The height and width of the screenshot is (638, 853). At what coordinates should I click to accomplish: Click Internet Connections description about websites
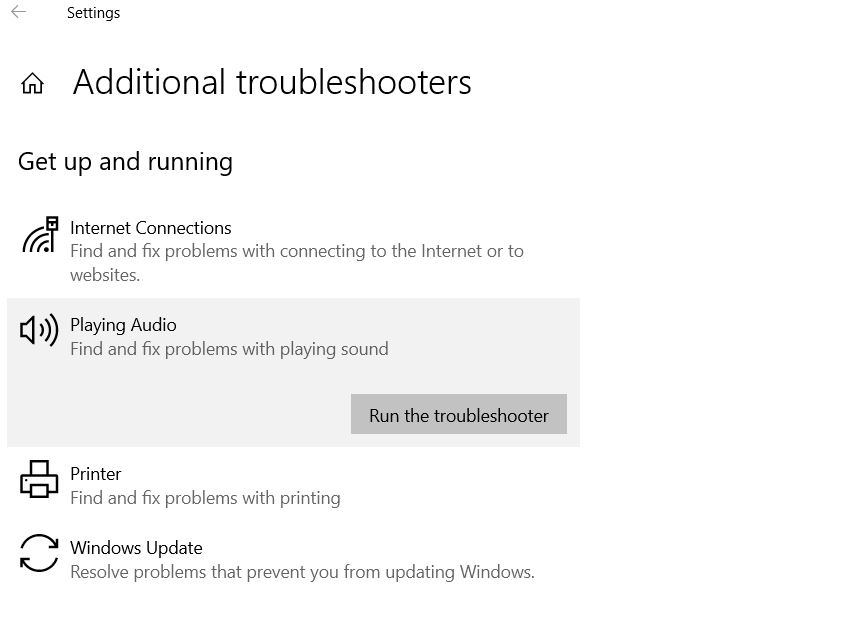[x=297, y=263]
